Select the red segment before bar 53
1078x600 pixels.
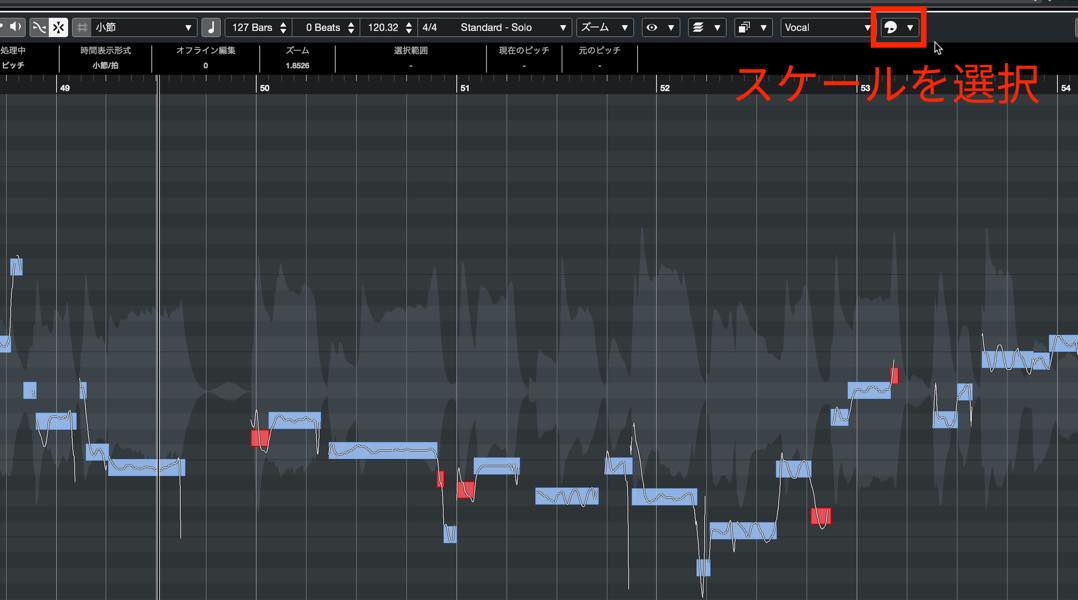821,516
